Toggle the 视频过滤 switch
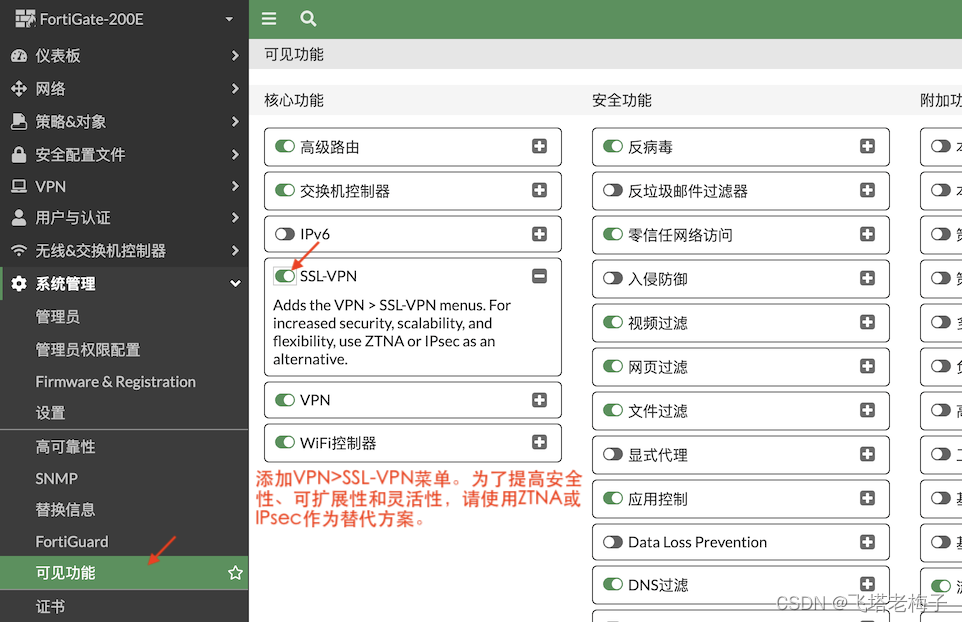Image resolution: width=962 pixels, height=622 pixels. (613, 322)
